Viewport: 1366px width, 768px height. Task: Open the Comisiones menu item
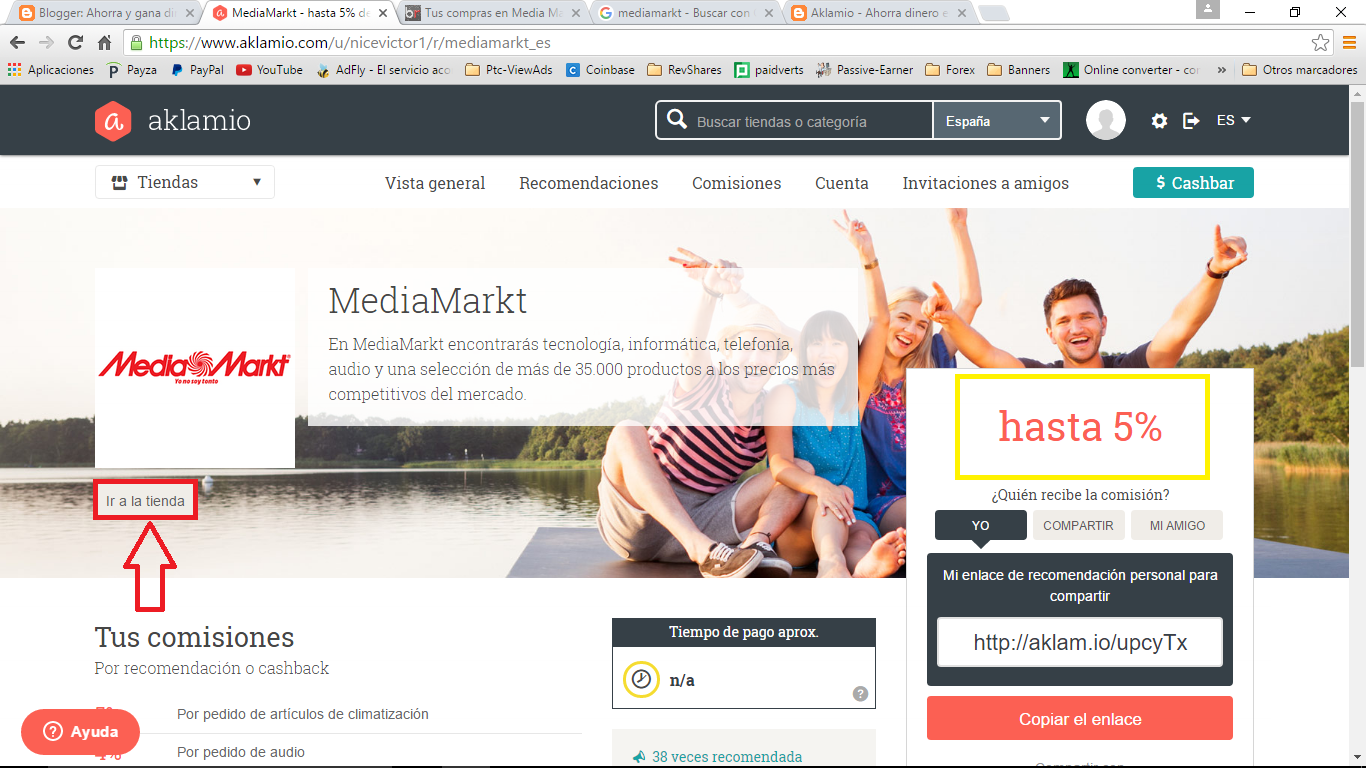(x=737, y=183)
